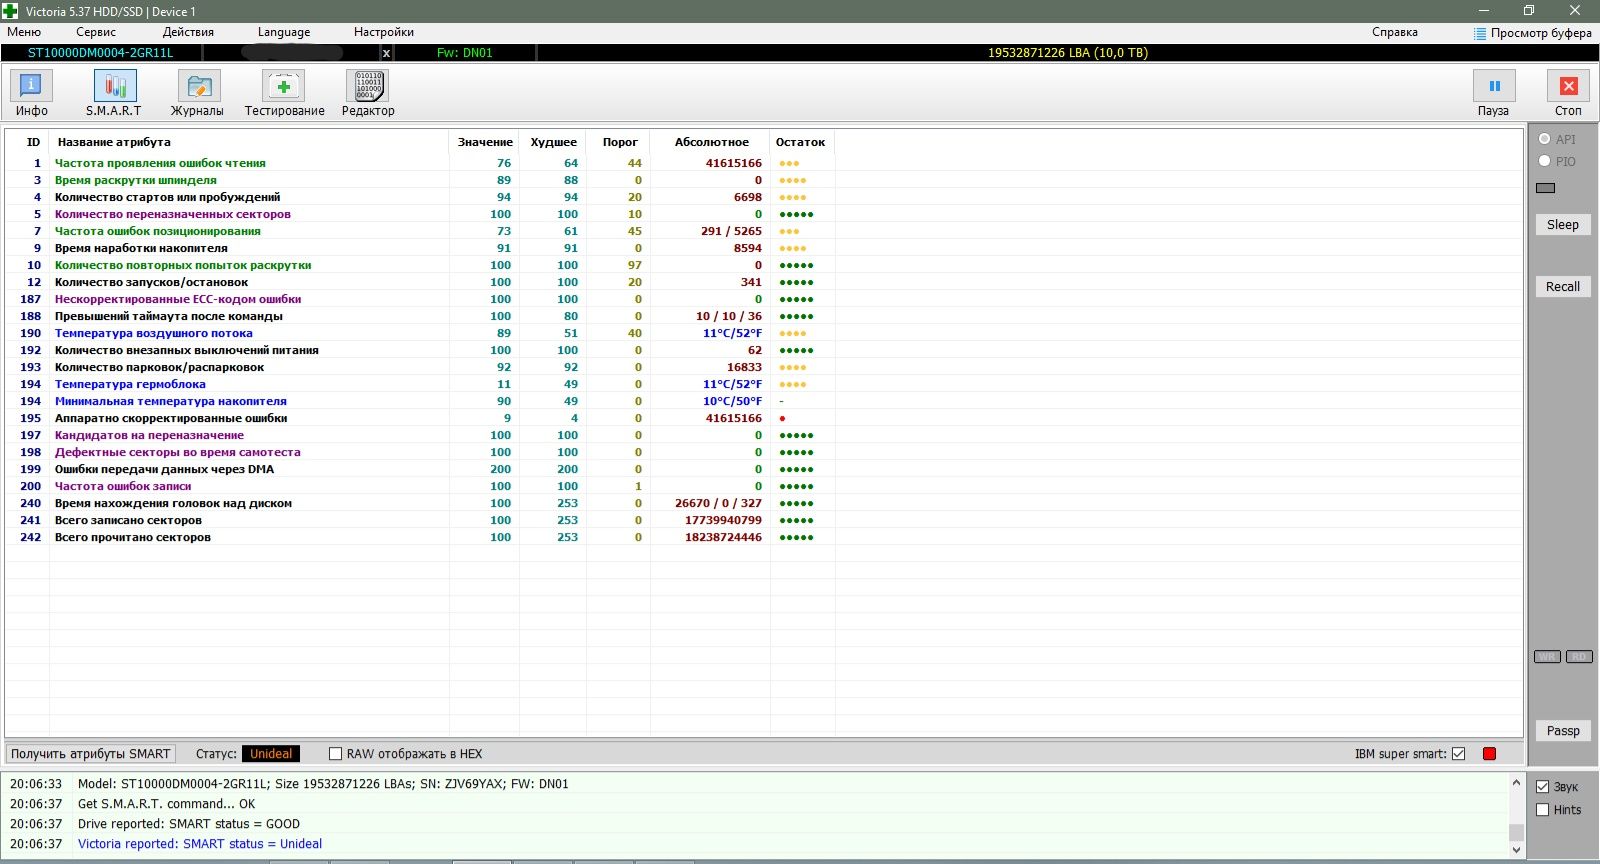1600x864 pixels.
Task: Toggle the Звук sound checkbox
Action: [x=1543, y=787]
